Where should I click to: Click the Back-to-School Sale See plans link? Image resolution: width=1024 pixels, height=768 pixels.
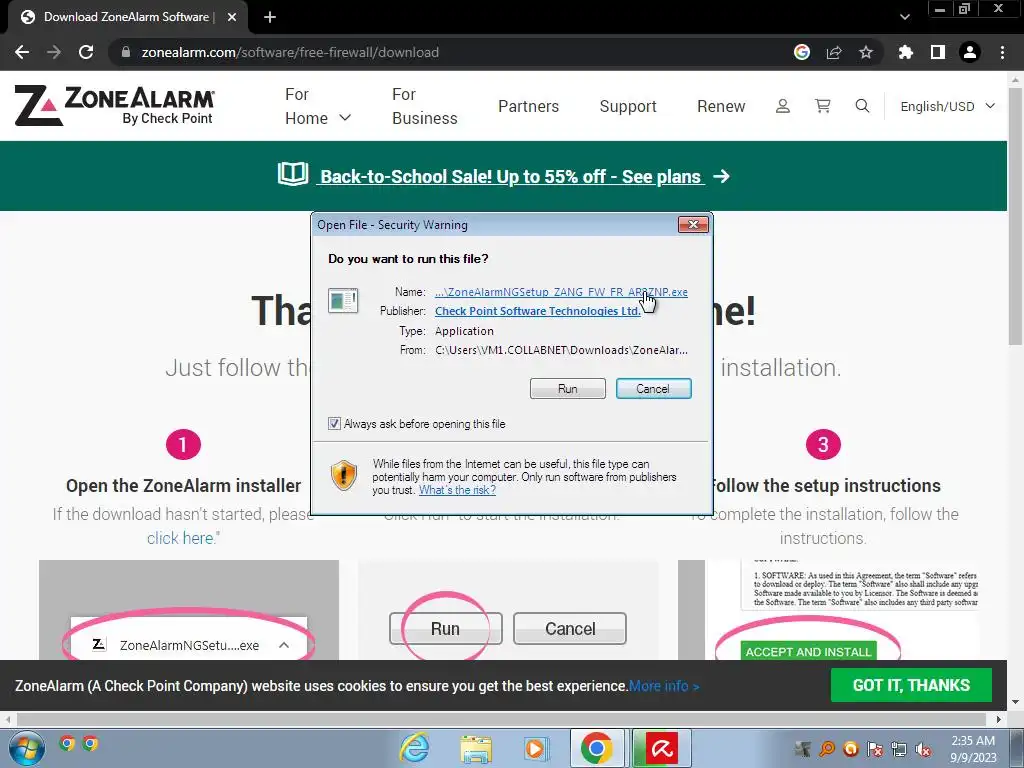point(510,176)
